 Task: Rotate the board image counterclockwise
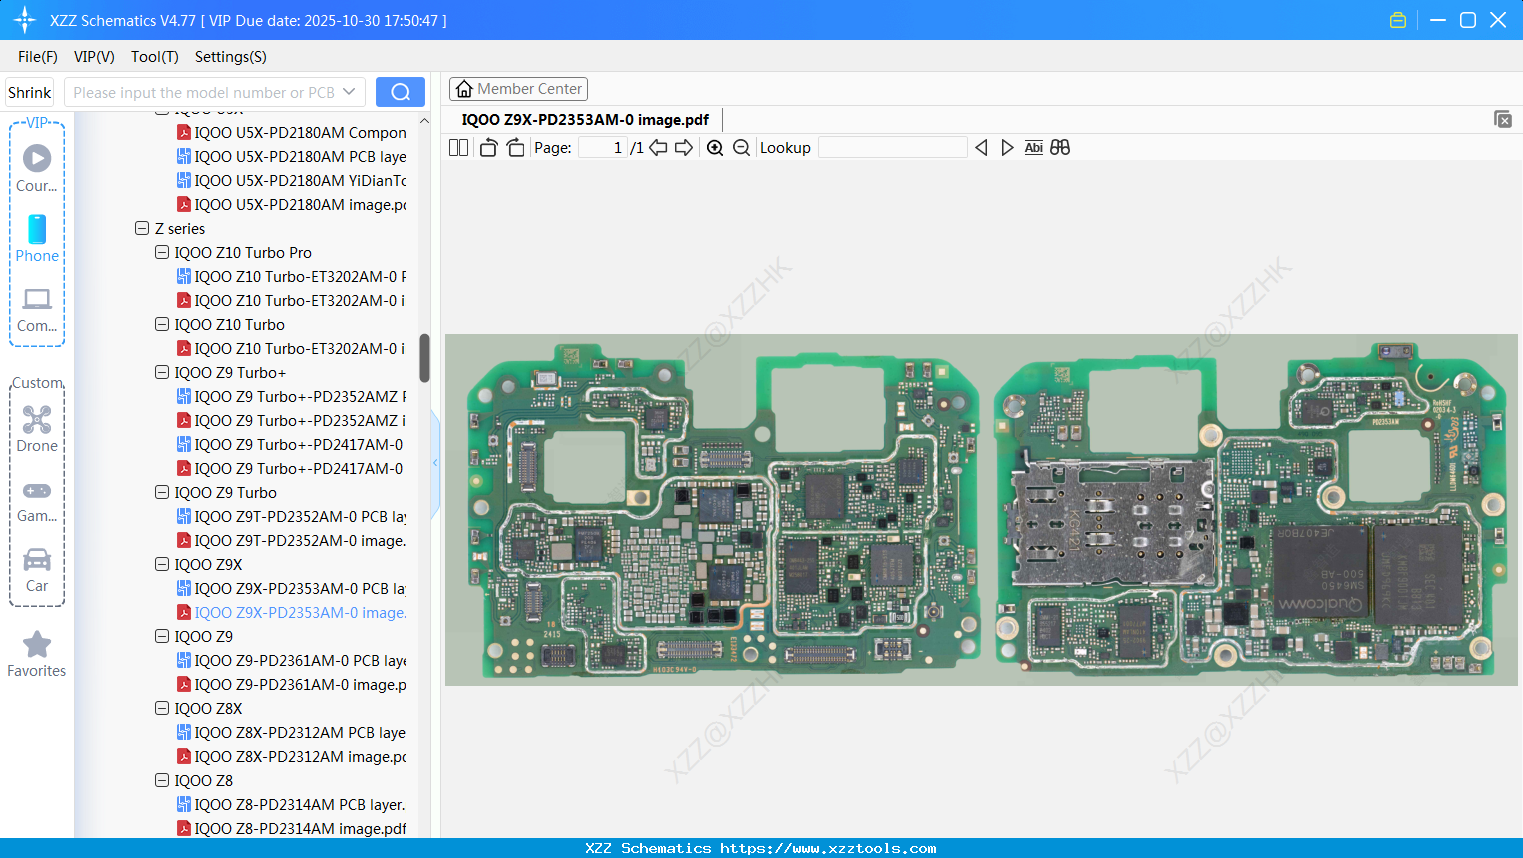coord(487,147)
